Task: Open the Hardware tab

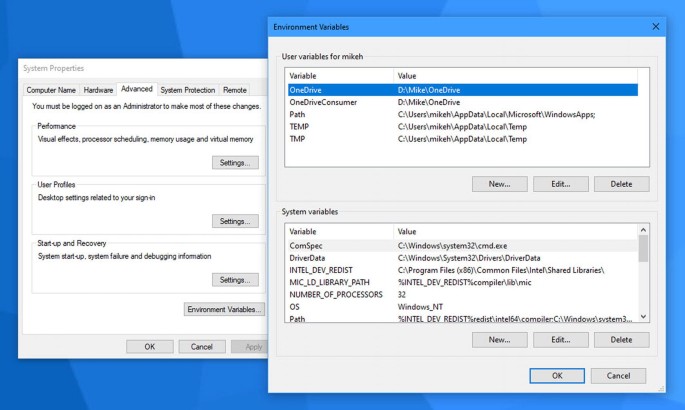Action: point(98,90)
